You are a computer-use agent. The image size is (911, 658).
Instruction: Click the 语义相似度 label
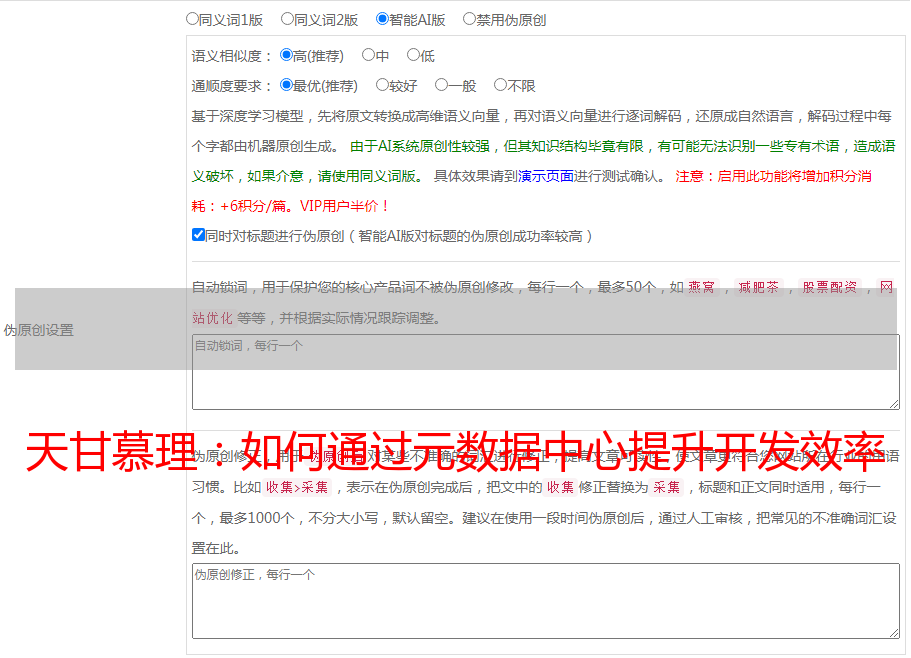[232, 56]
